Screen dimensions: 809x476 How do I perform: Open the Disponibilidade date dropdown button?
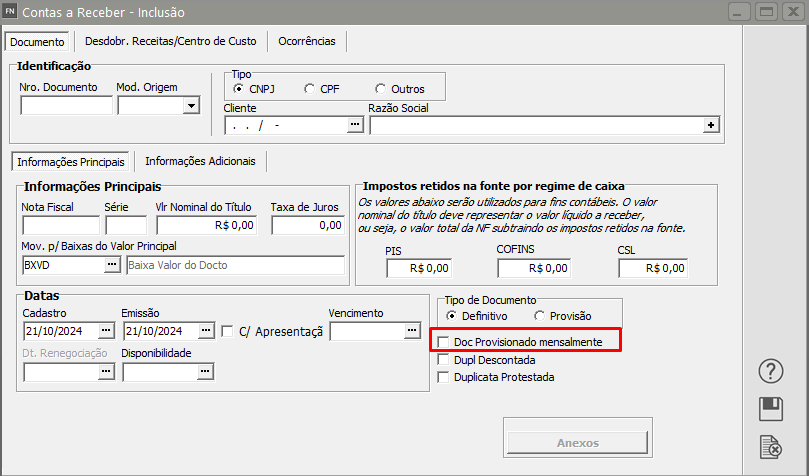(205, 372)
